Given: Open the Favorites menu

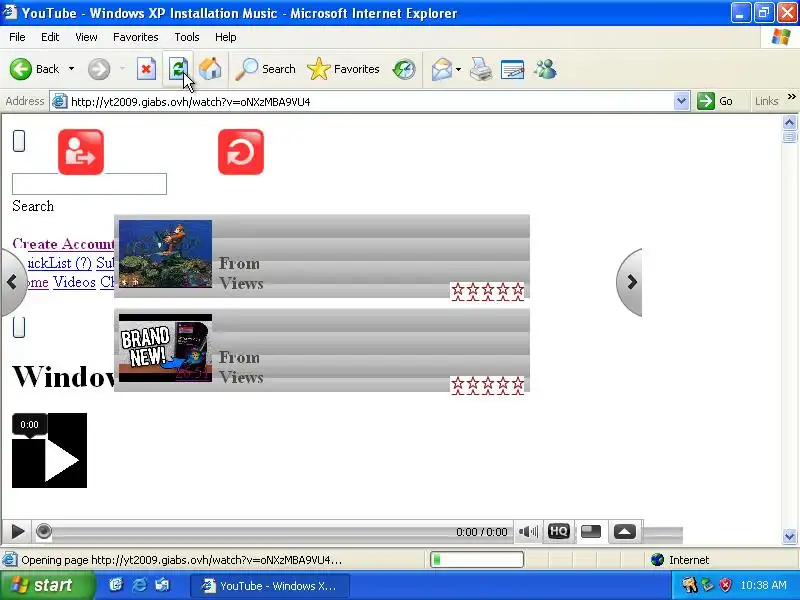Looking at the screenshot, I should [x=136, y=37].
